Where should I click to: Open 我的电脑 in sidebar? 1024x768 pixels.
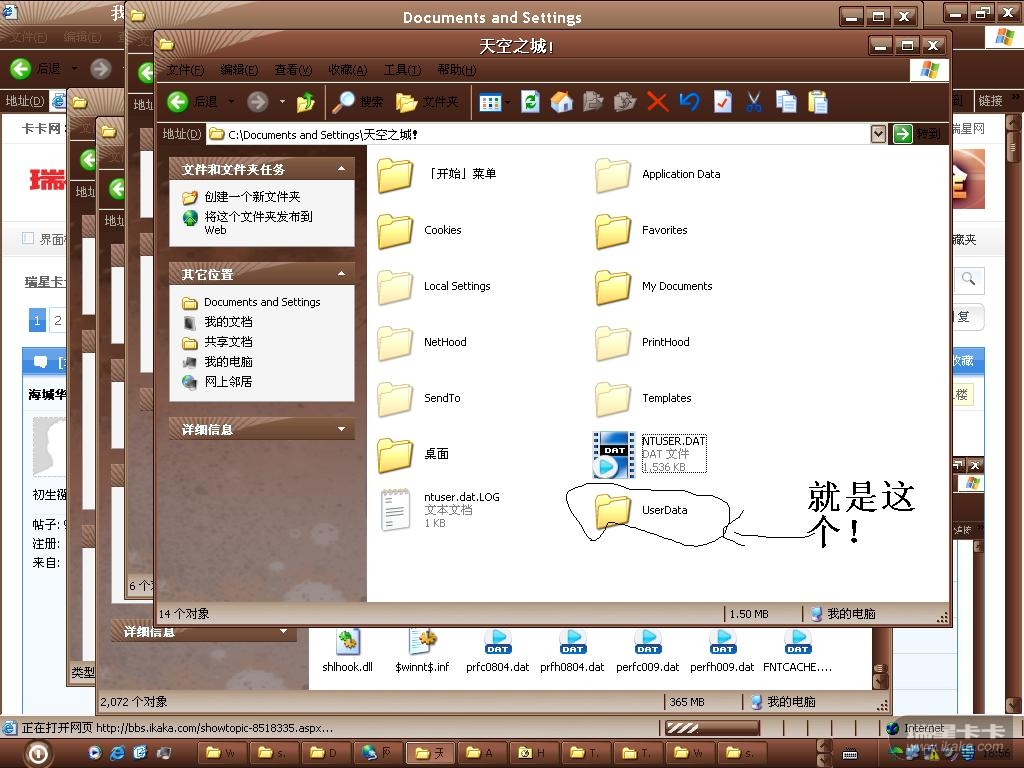coord(228,362)
